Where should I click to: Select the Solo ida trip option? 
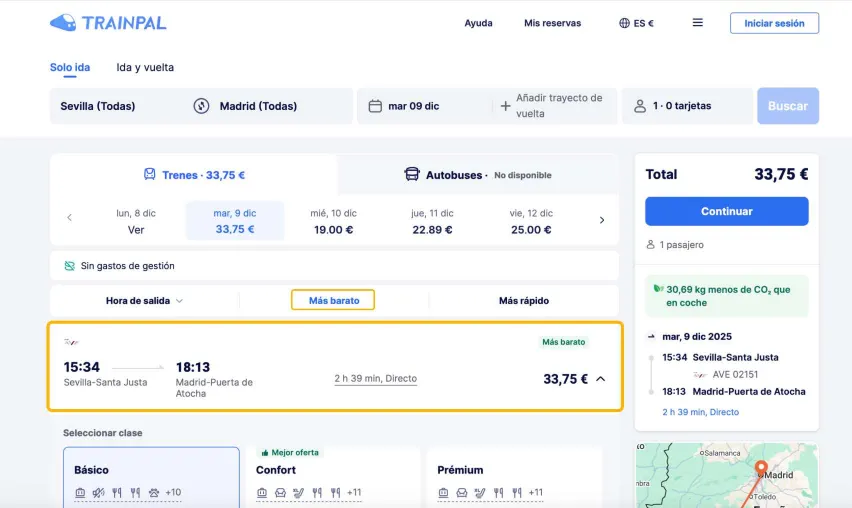pyautogui.click(x=70, y=68)
